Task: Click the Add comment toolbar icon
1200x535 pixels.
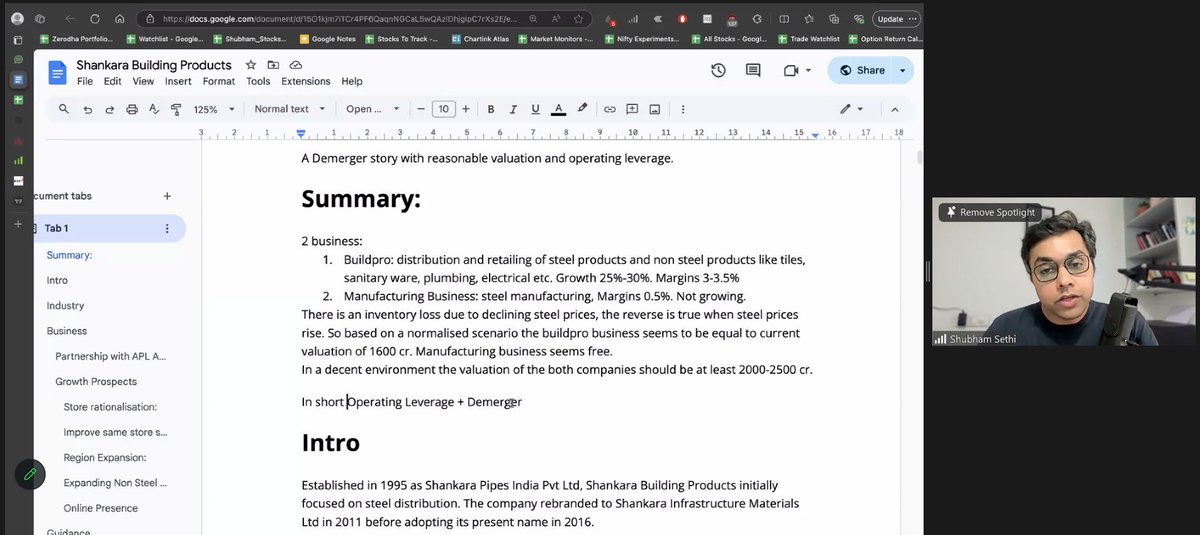Action: (x=632, y=109)
